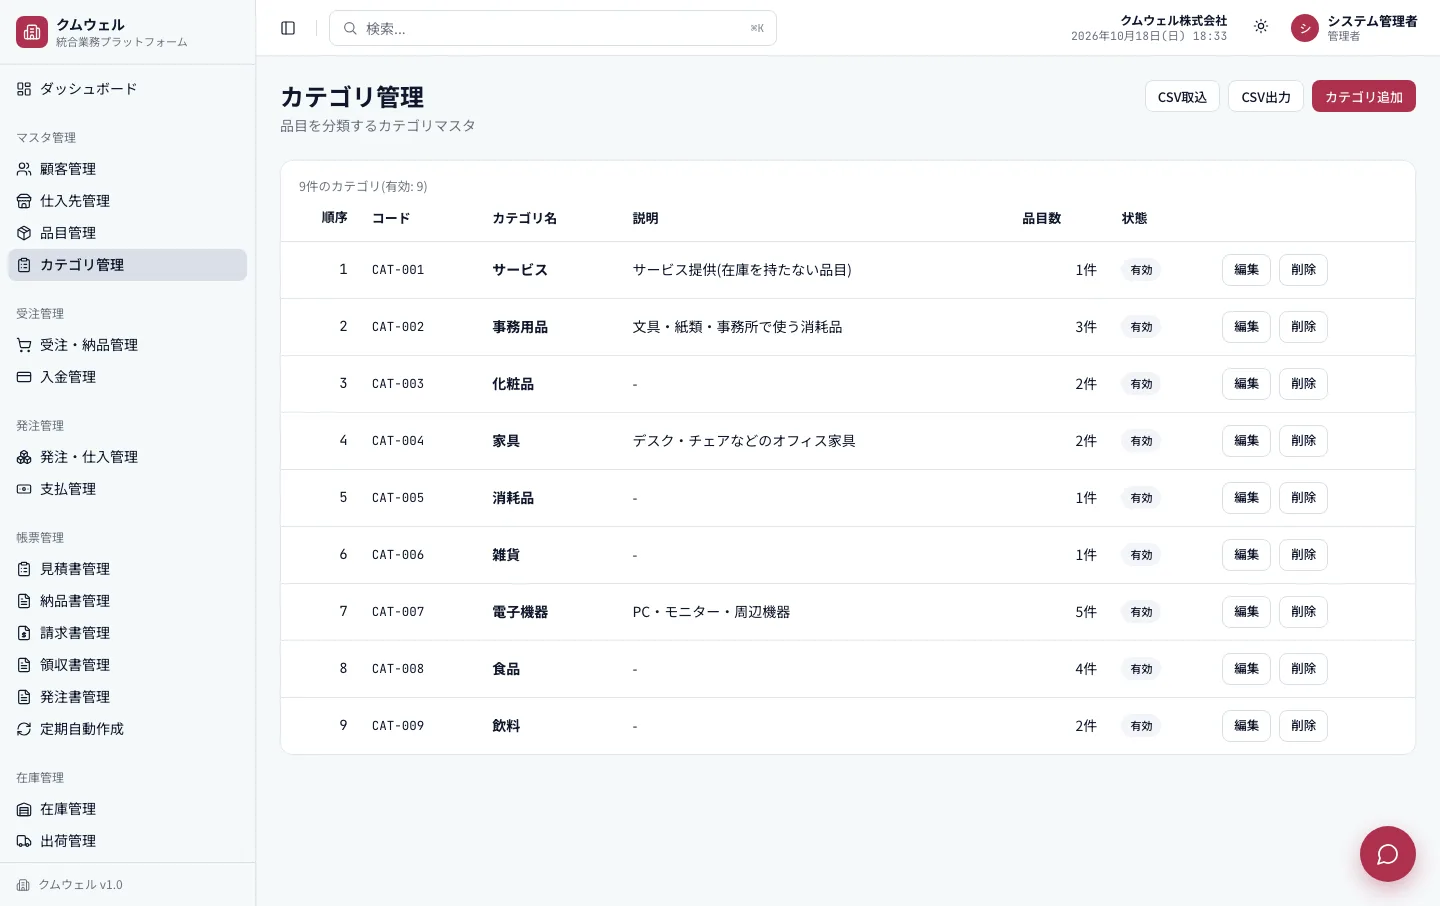Click the カテゴリ追加 button
1440x906 pixels.
click(1364, 96)
